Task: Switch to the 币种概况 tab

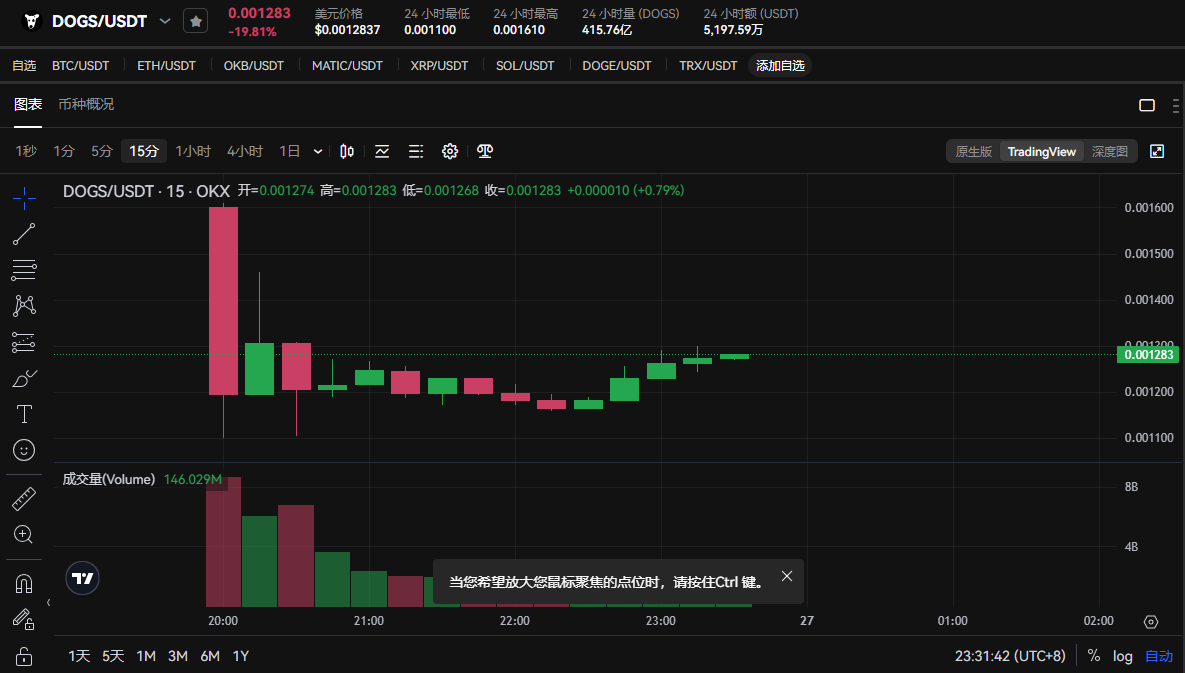Action: [86, 104]
